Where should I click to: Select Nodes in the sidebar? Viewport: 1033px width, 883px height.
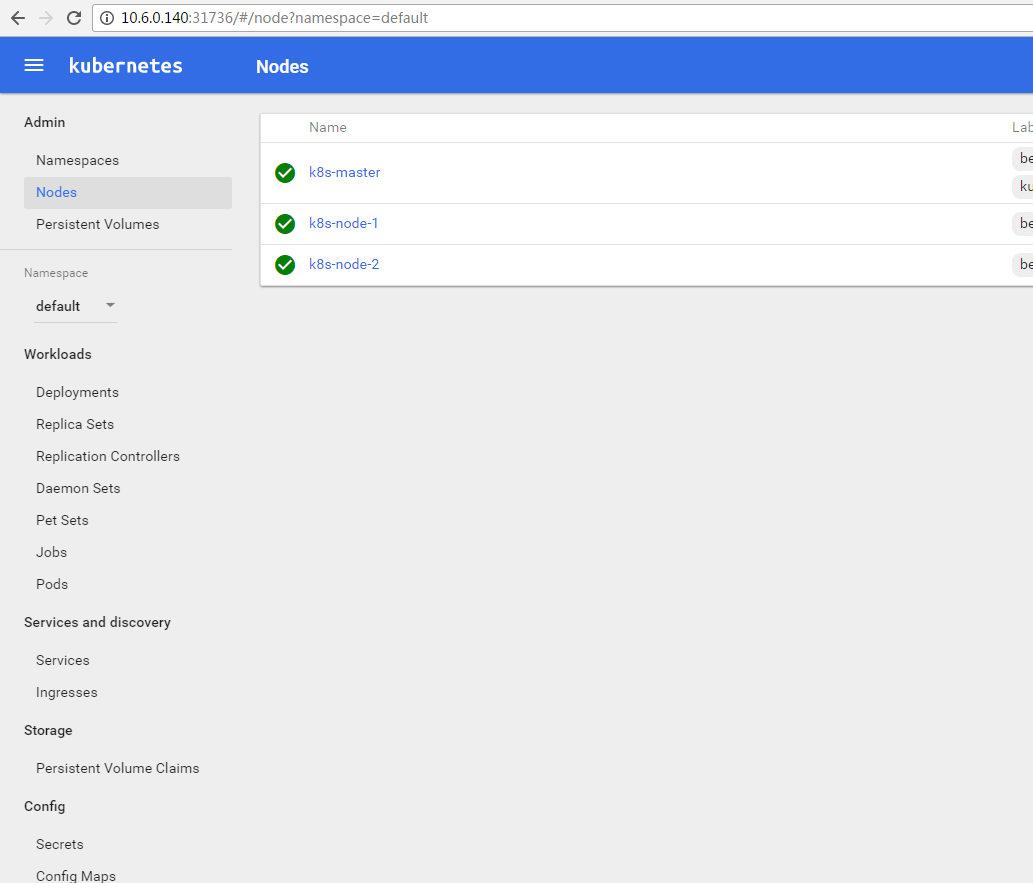click(x=128, y=192)
